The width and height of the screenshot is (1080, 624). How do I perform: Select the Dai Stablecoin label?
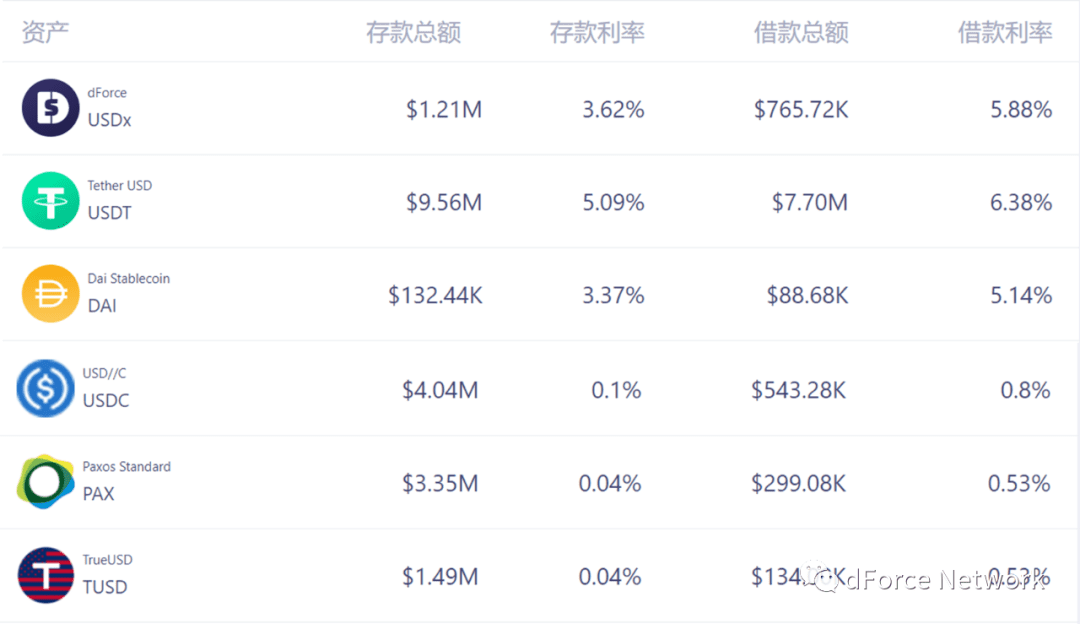point(128,278)
